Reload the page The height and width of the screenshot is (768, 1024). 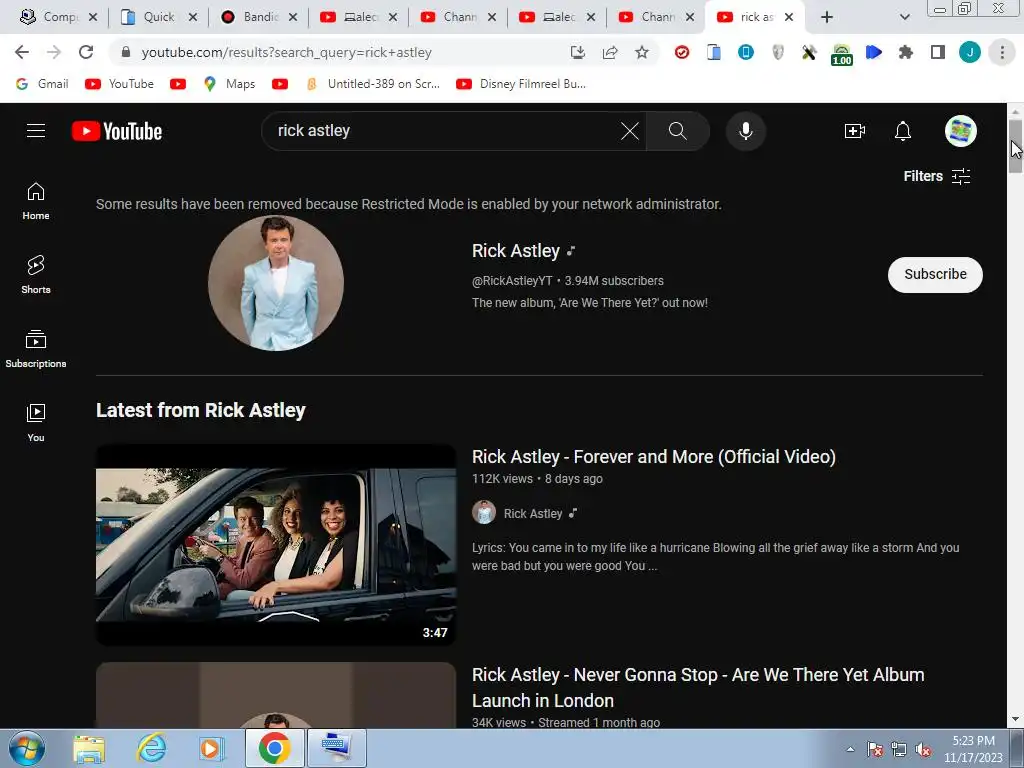86,52
